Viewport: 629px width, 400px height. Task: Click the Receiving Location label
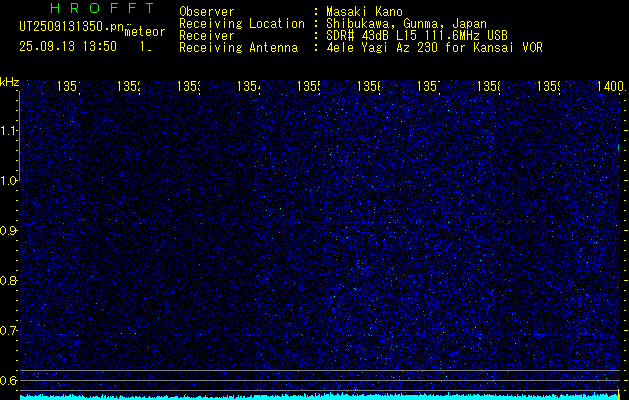(242, 24)
